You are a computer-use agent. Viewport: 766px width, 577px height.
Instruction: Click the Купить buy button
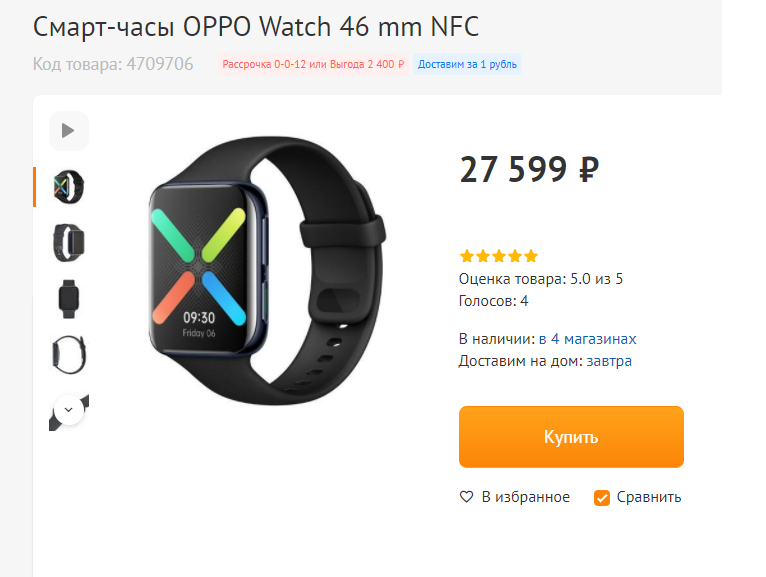571,437
